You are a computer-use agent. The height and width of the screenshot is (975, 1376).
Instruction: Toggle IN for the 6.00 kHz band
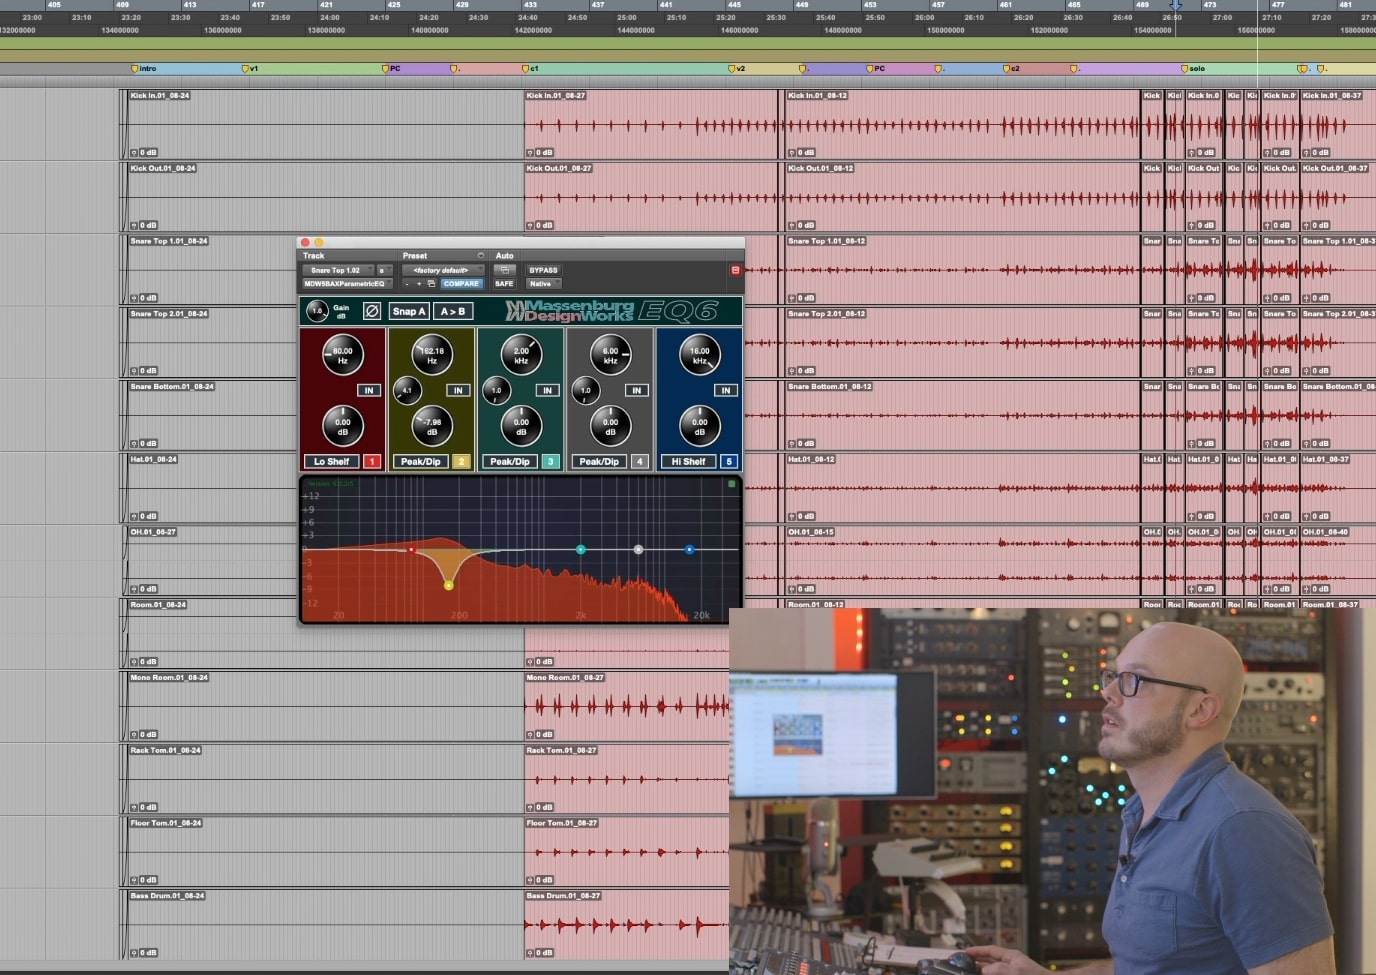pos(636,391)
